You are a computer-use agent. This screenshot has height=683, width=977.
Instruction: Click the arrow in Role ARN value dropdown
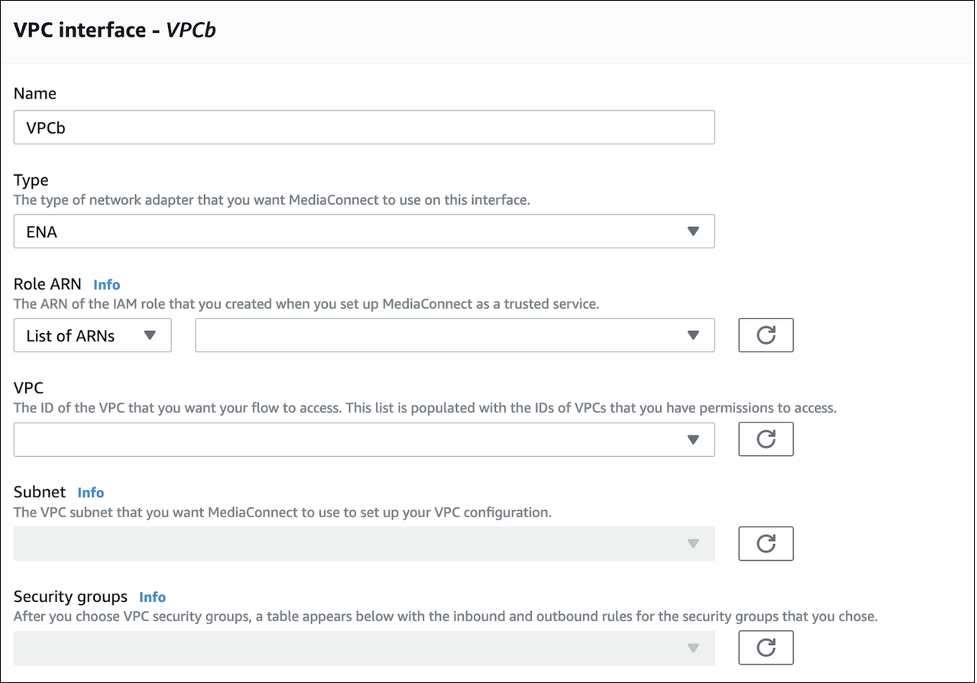[693, 335]
